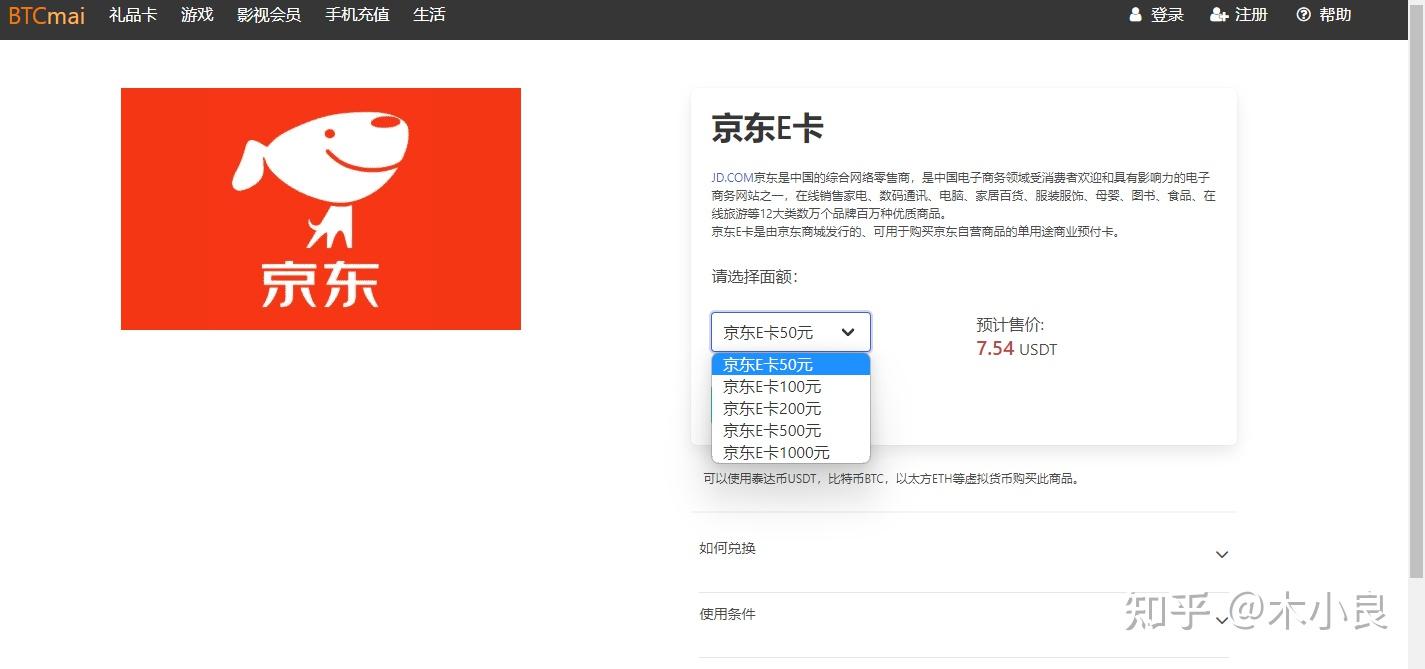Viewport: 1425px width, 669px height.
Task: Open the 手机充值 section
Action: (356, 14)
